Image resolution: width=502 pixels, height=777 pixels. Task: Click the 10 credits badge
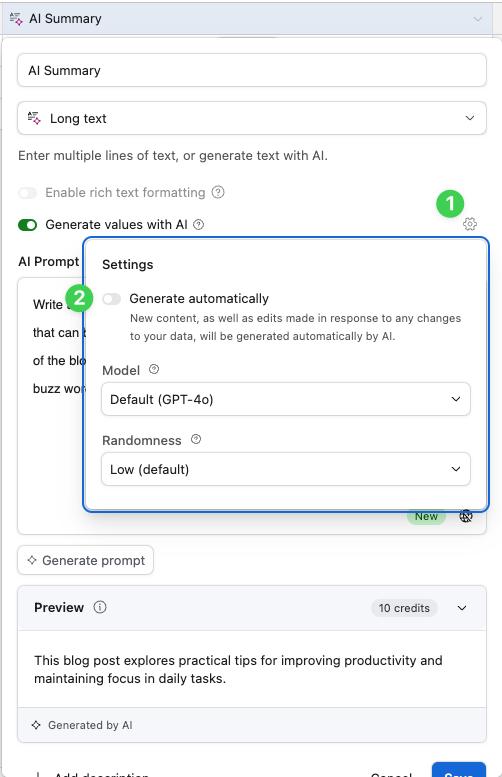click(x=404, y=608)
